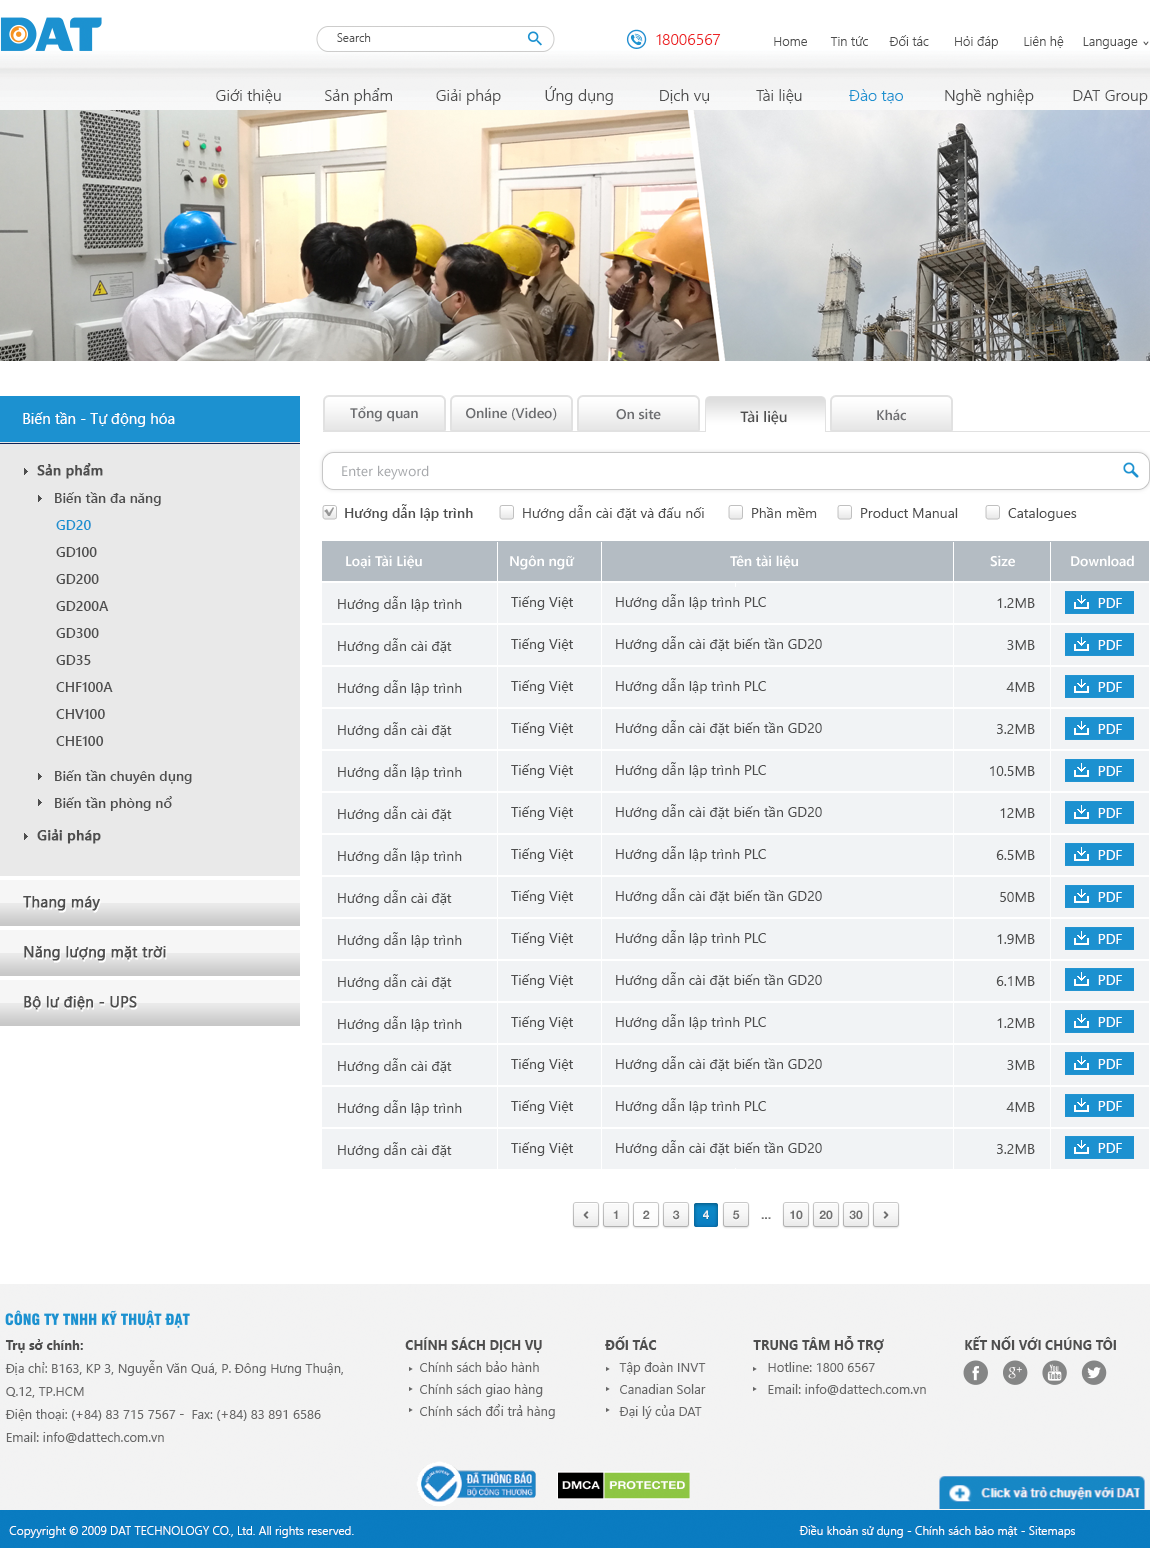This screenshot has height=1548, width=1150.
Task: Expand the Năng lượng mặt trời section
Action: 150,952
